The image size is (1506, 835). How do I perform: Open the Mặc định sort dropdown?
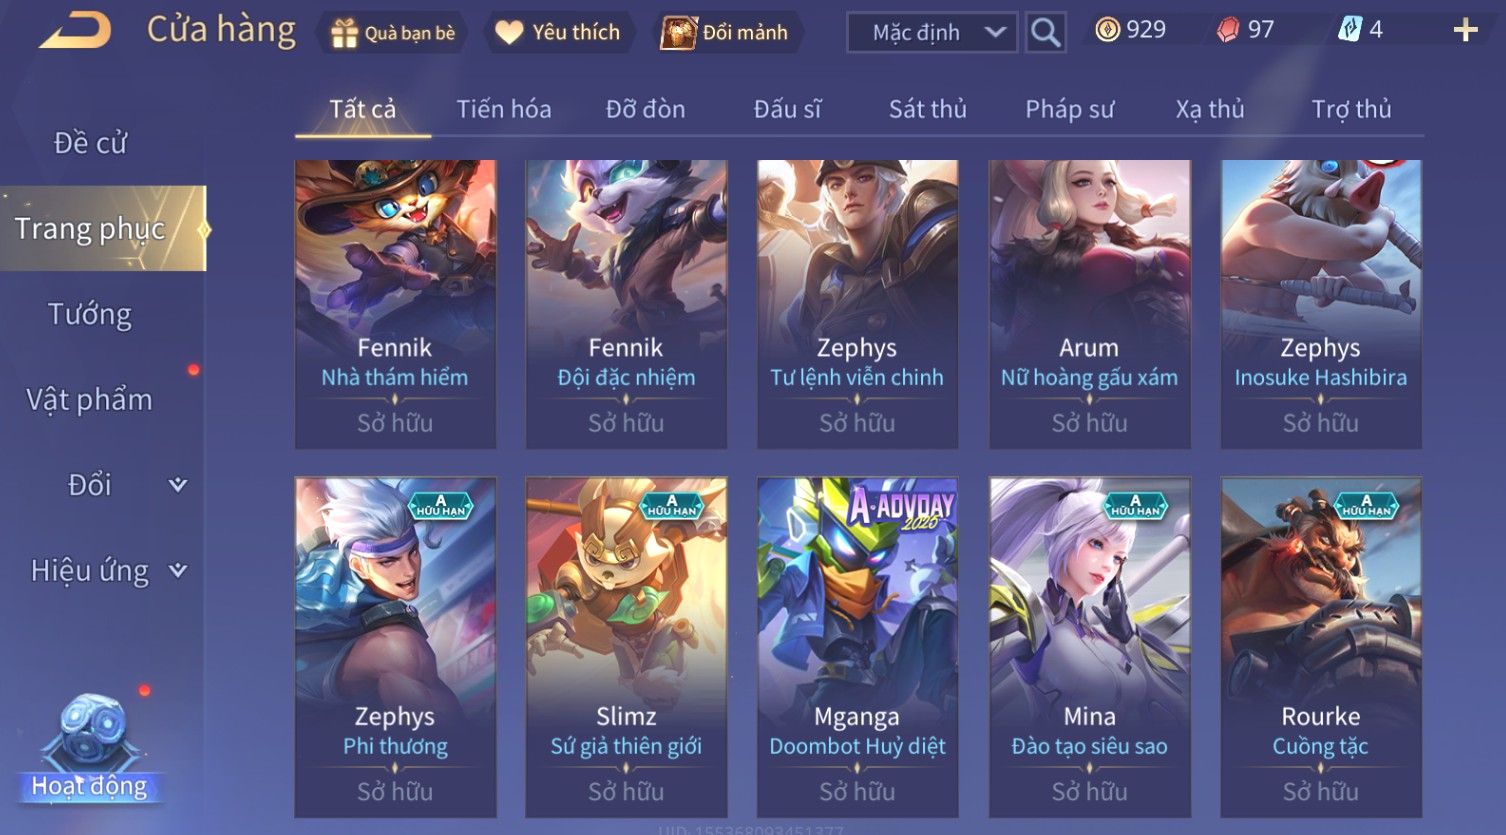click(932, 33)
